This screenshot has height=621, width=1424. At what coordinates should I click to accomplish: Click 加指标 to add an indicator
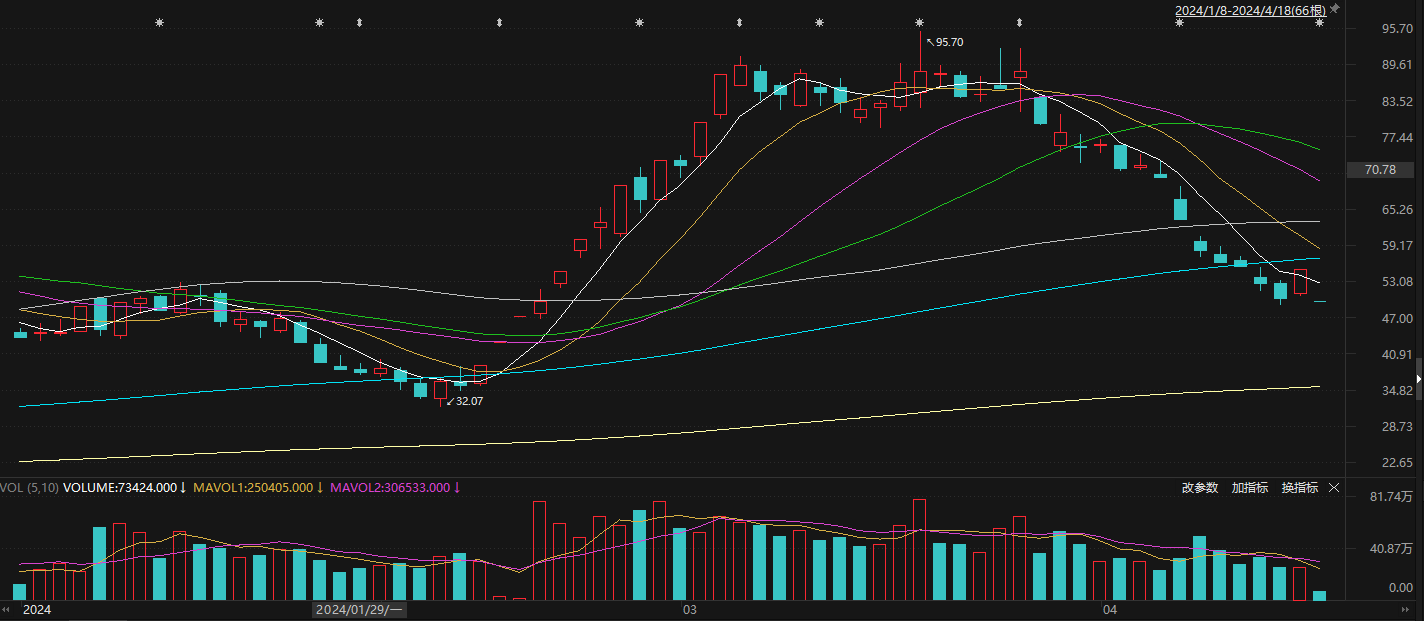[x=1250, y=488]
